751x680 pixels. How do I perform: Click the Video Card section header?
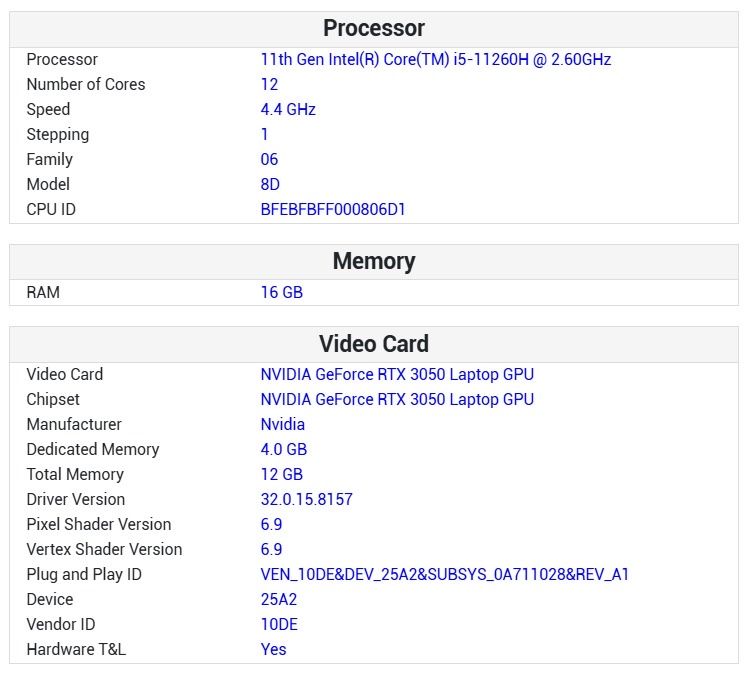click(x=374, y=344)
